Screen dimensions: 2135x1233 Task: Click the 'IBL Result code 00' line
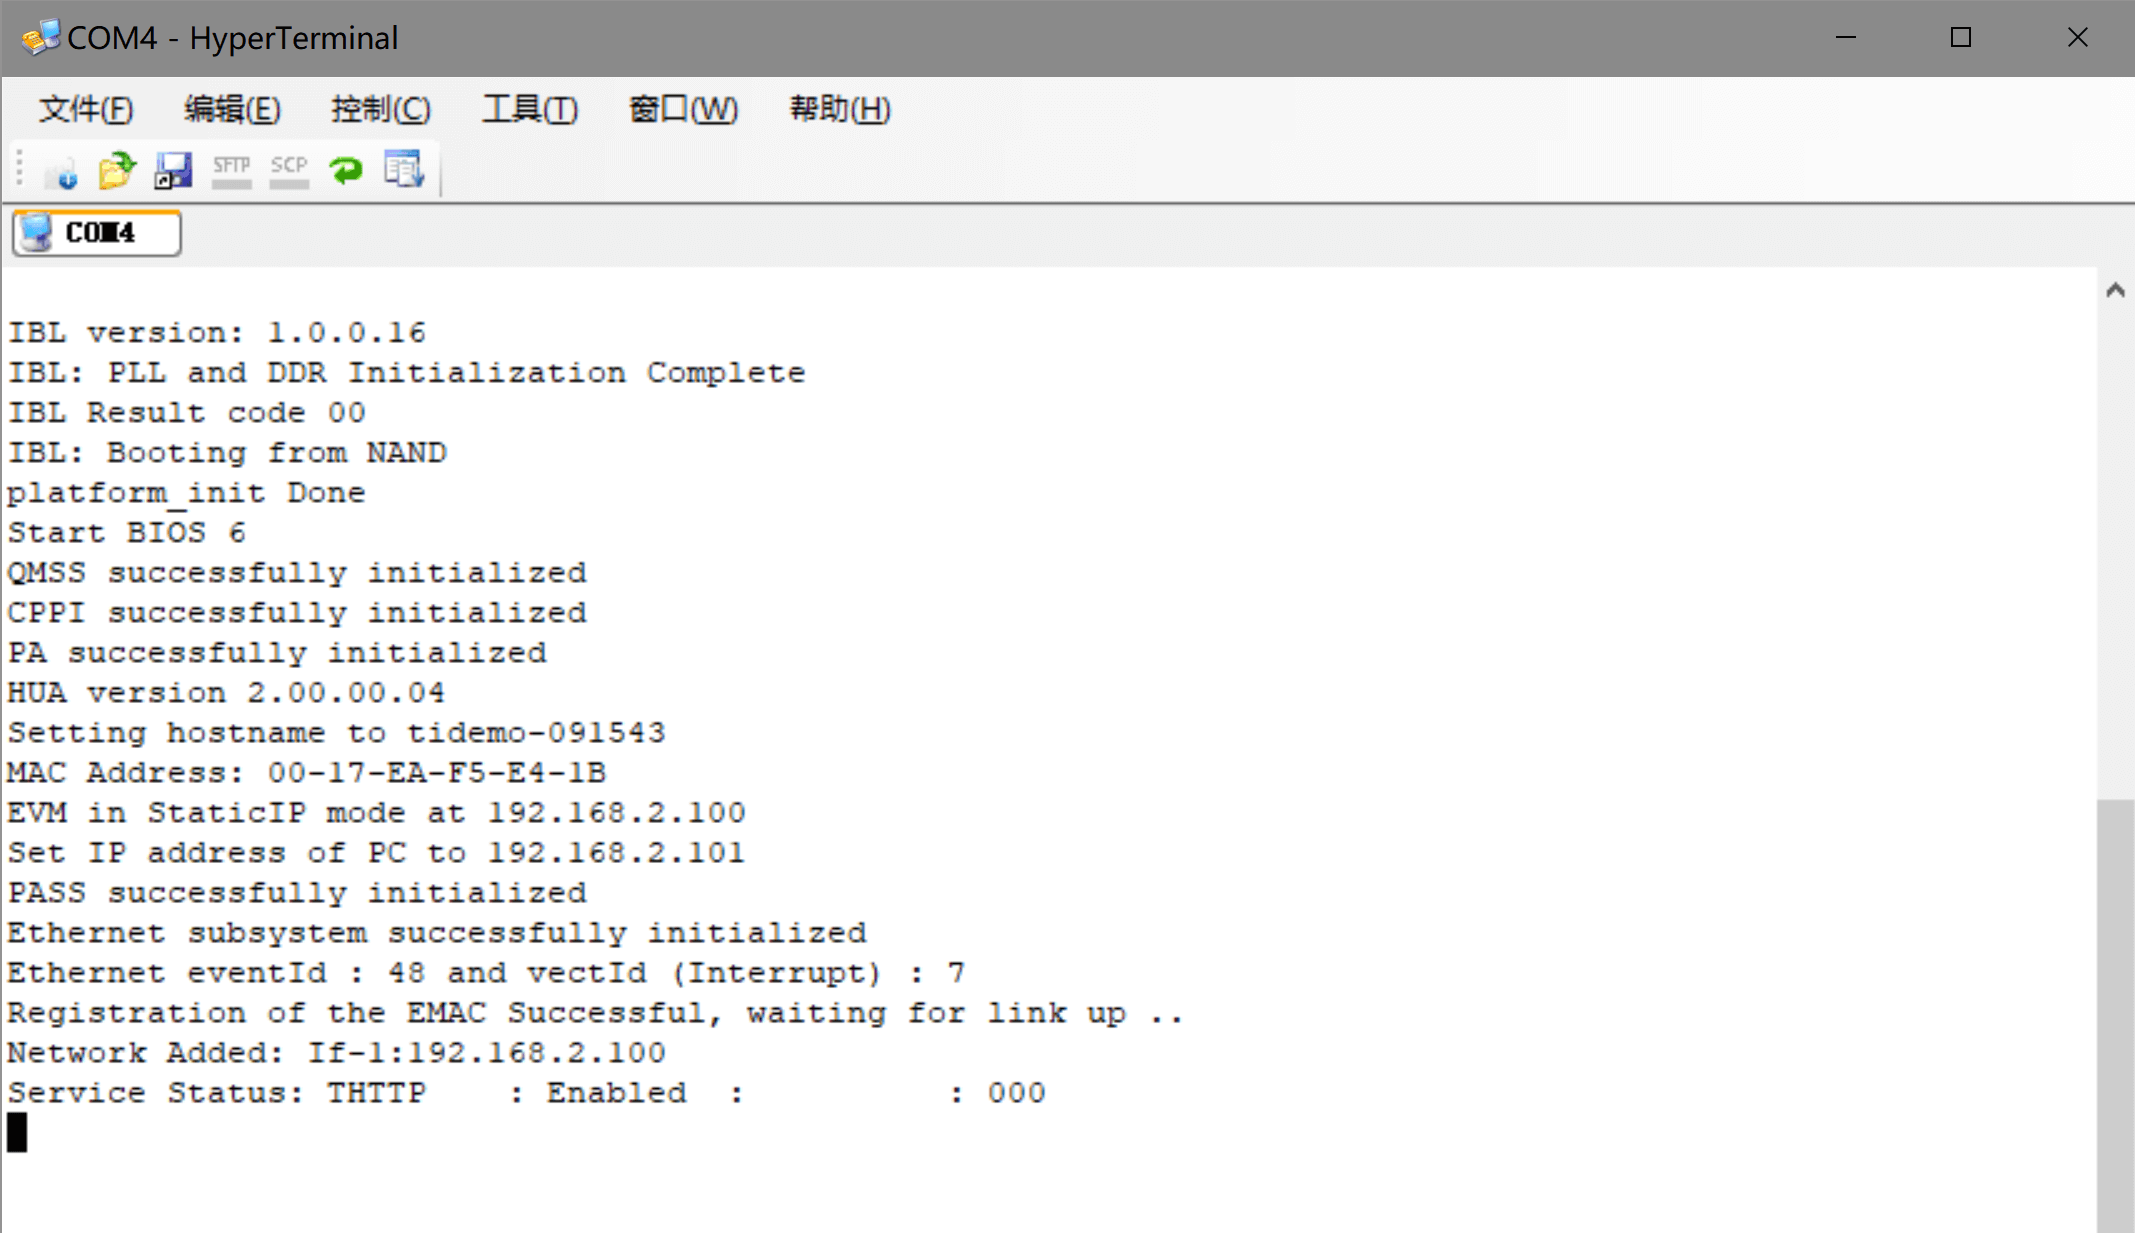[x=187, y=413]
